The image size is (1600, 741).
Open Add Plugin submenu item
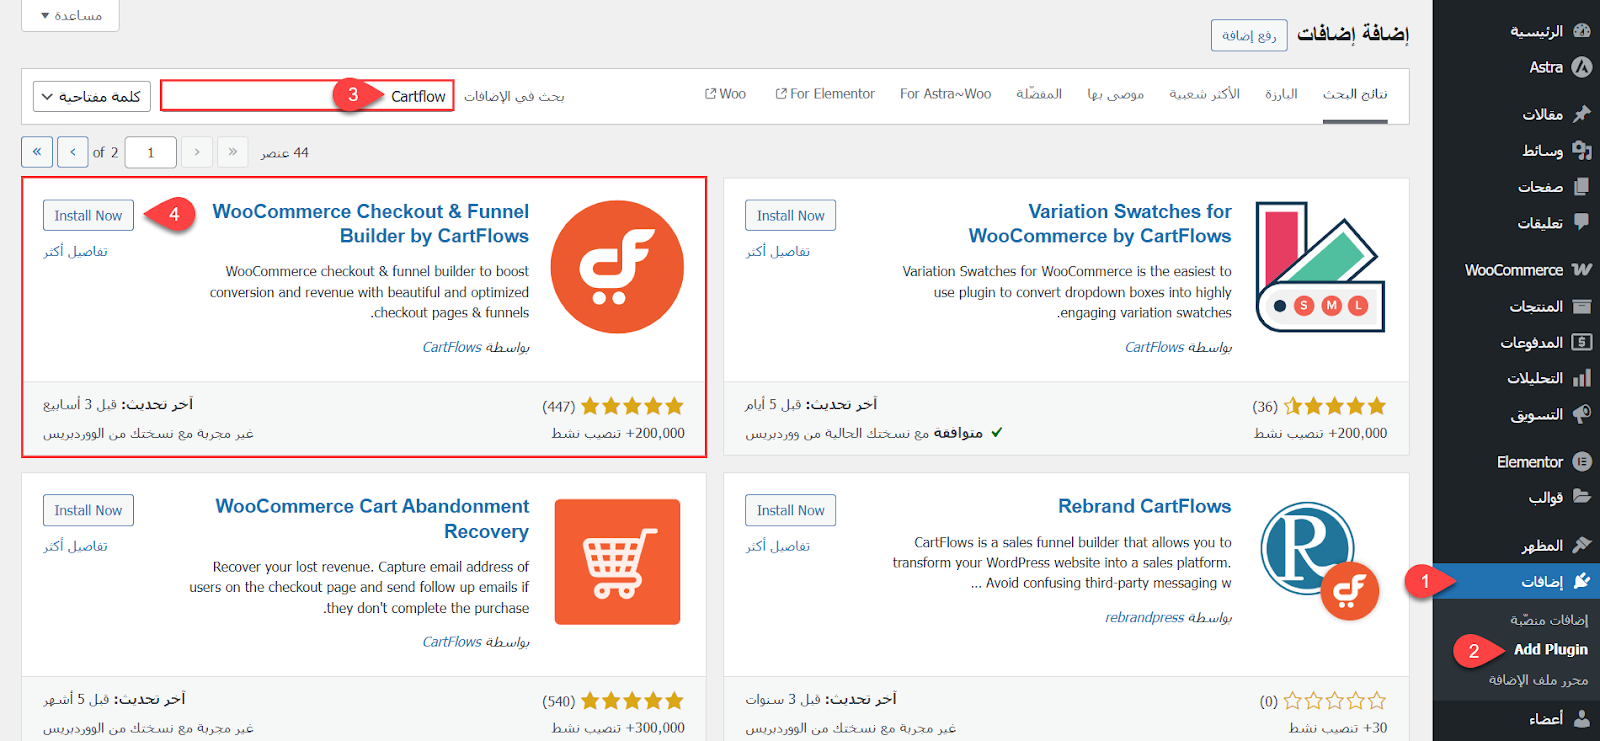[x=1550, y=649]
